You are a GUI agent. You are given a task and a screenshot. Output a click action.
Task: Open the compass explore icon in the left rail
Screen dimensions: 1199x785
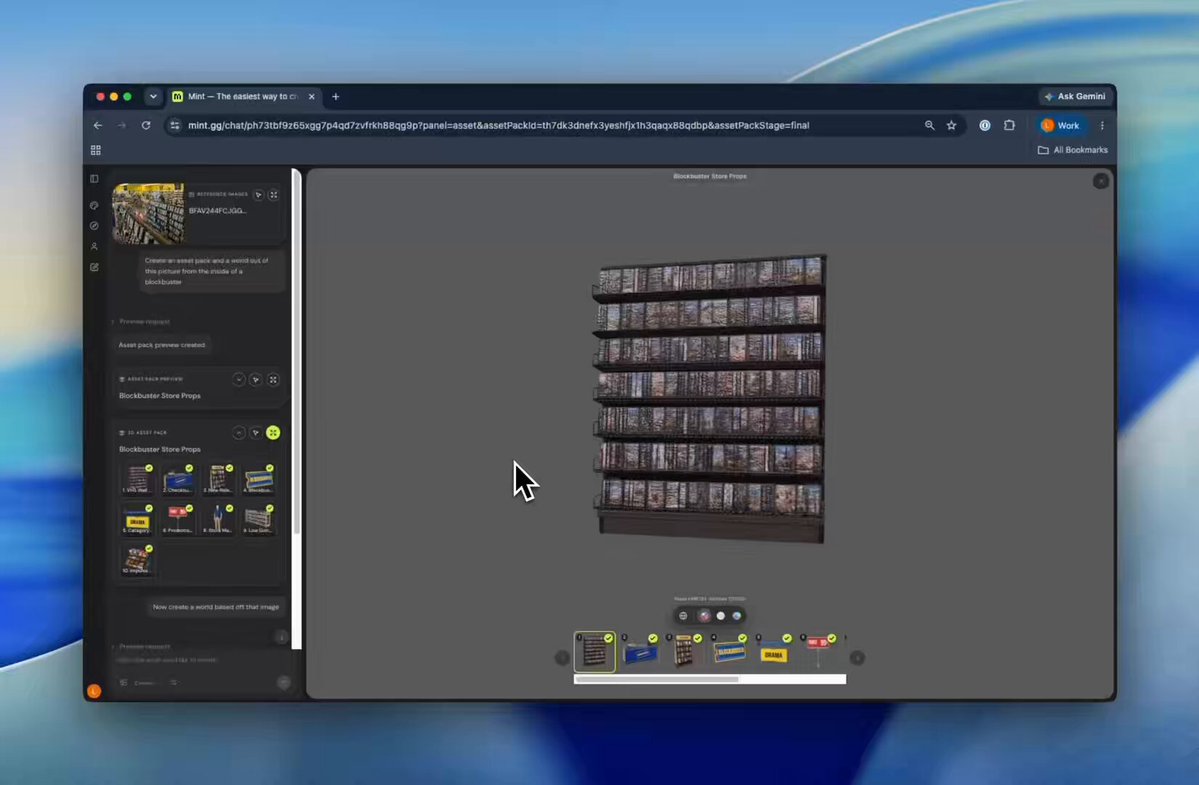coord(94,226)
